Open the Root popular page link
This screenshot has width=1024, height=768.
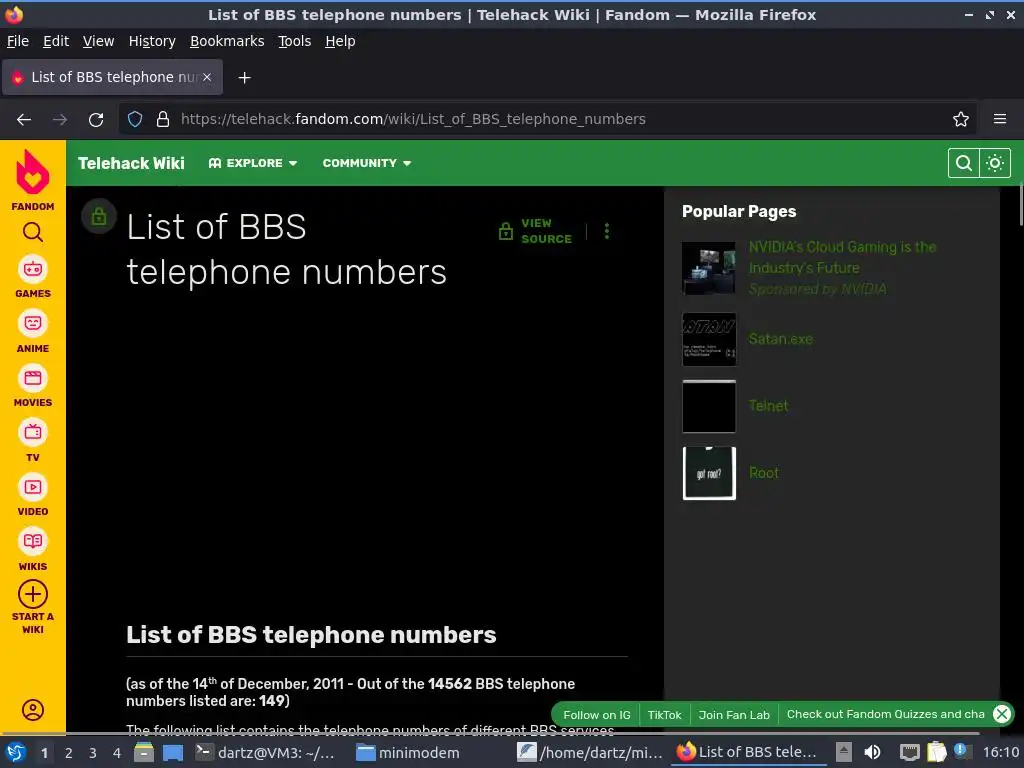pos(763,473)
